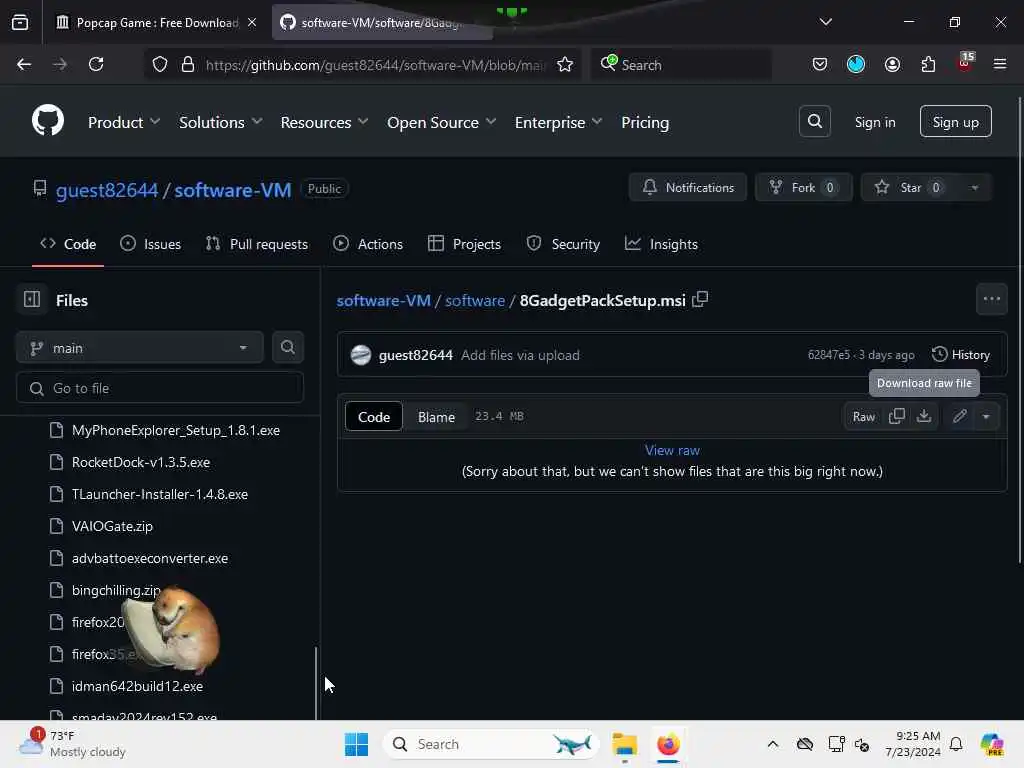Close the Popcap Game tab
This screenshot has width=1024, height=768.
click(252, 22)
